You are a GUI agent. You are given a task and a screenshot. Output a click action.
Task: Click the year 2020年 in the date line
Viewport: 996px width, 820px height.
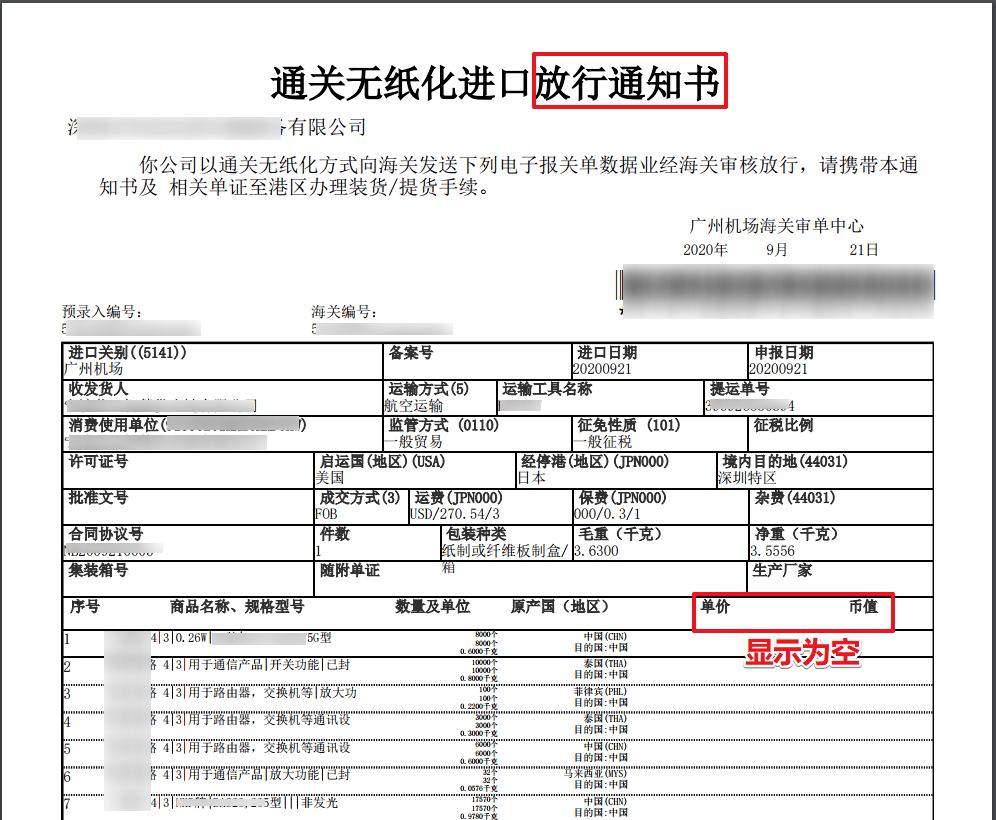(705, 250)
